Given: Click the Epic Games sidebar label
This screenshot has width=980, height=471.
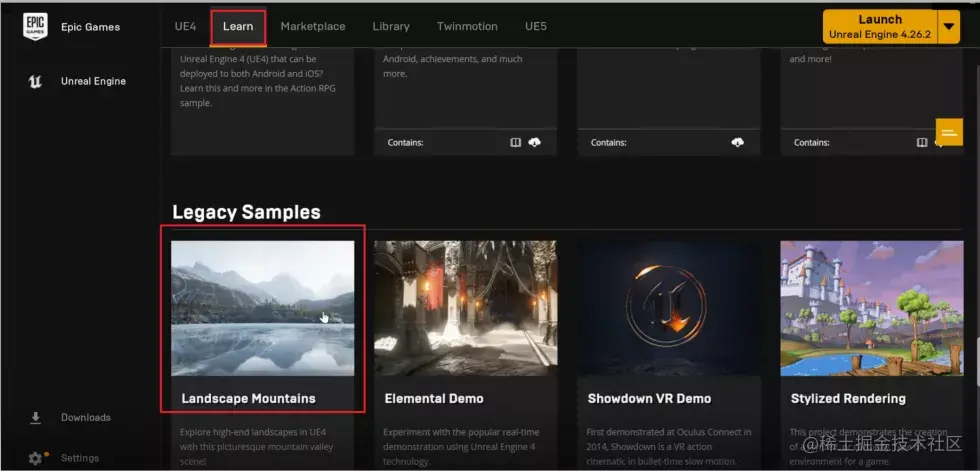Looking at the screenshot, I should pyautogui.click(x=91, y=27).
